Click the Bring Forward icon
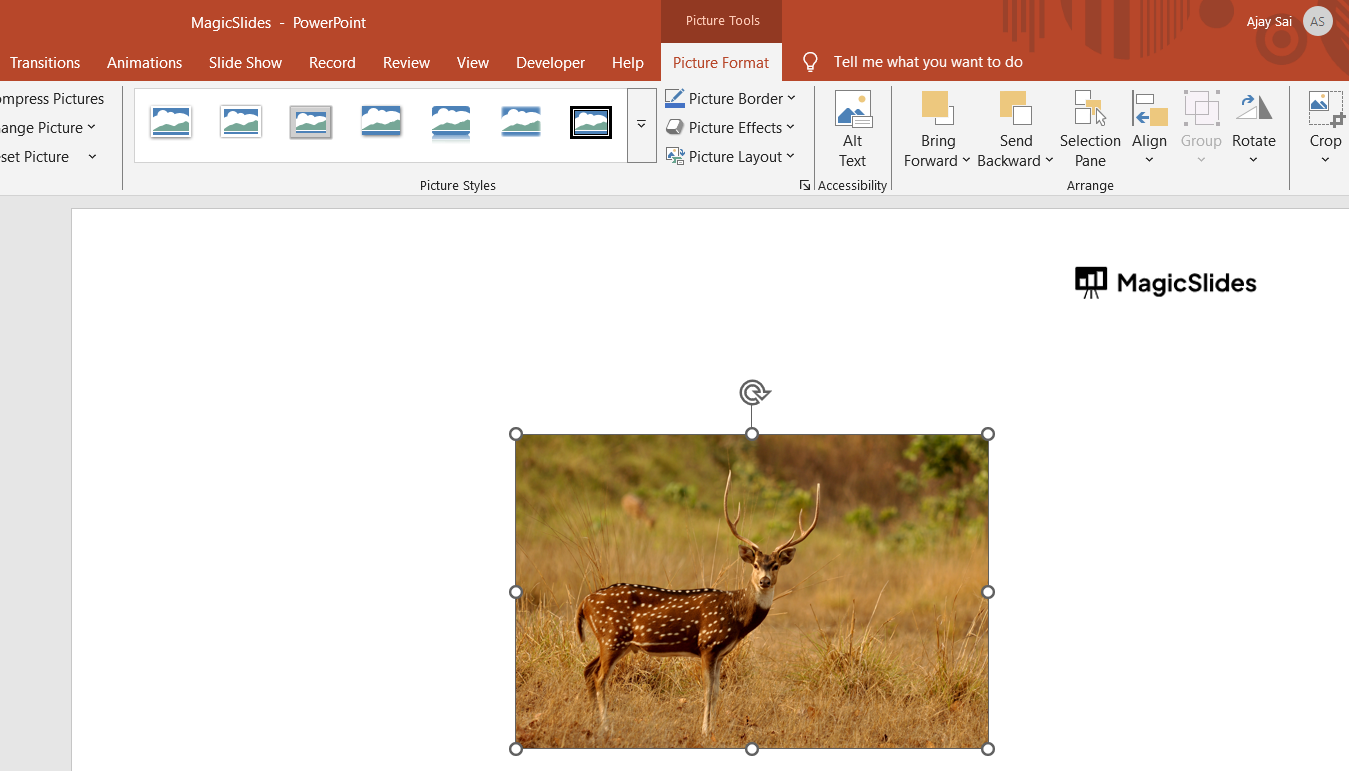Viewport: 1349px width, 771px height. (x=937, y=108)
